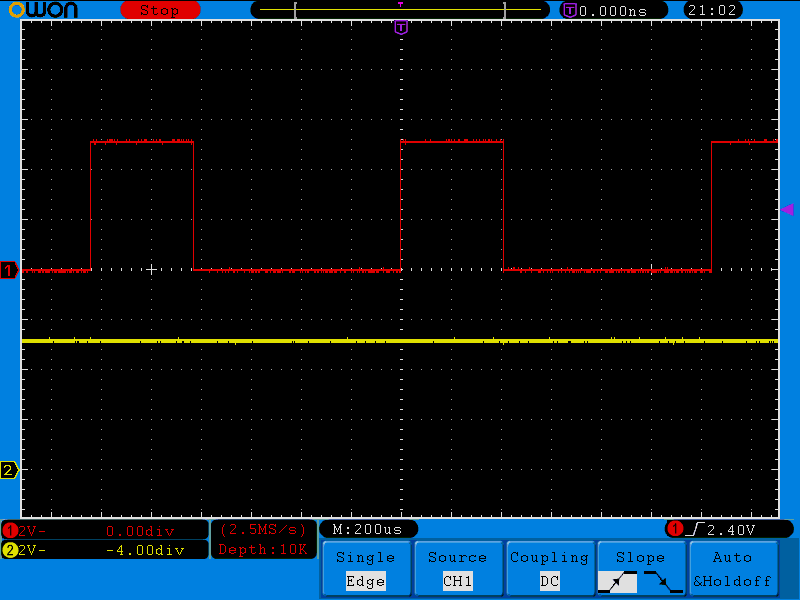Click the purple T icon beside 0.000ns
Viewport: 800px width, 600px height.
click(x=569, y=10)
